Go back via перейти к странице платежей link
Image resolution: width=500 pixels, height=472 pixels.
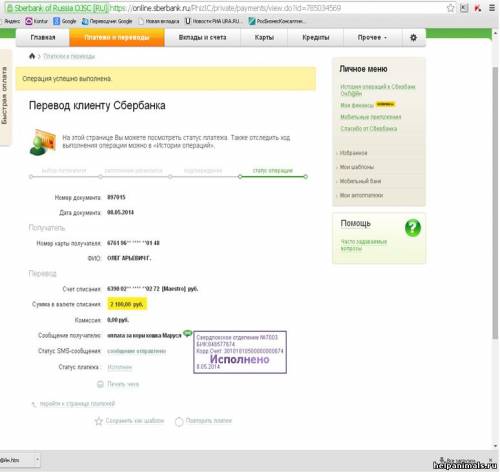click(x=77, y=404)
